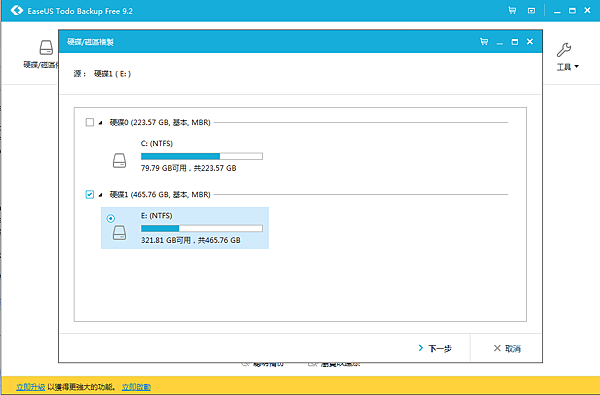Select the C: (NTFS) label
The height and width of the screenshot is (395, 600).
click(157, 144)
